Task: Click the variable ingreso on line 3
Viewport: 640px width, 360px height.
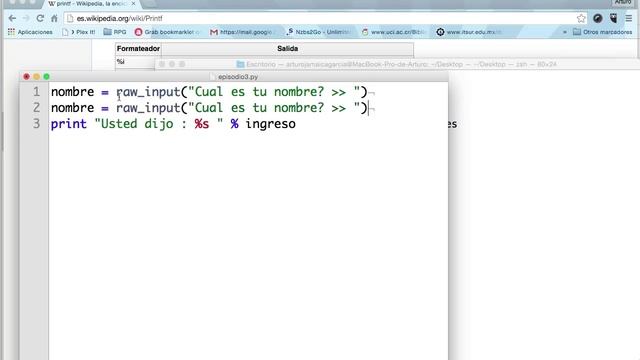Action: point(270,124)
